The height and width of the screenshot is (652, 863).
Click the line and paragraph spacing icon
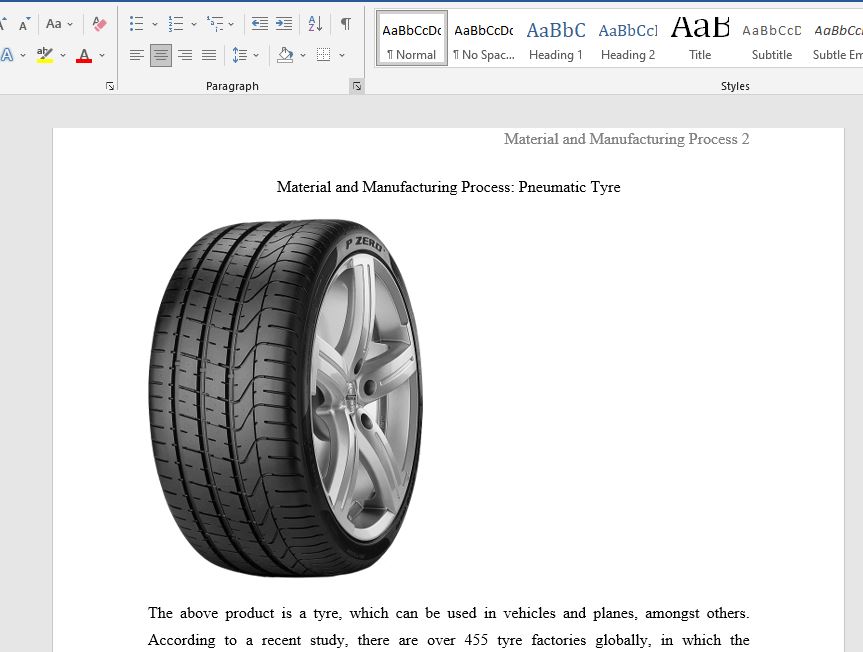point(239,55)
